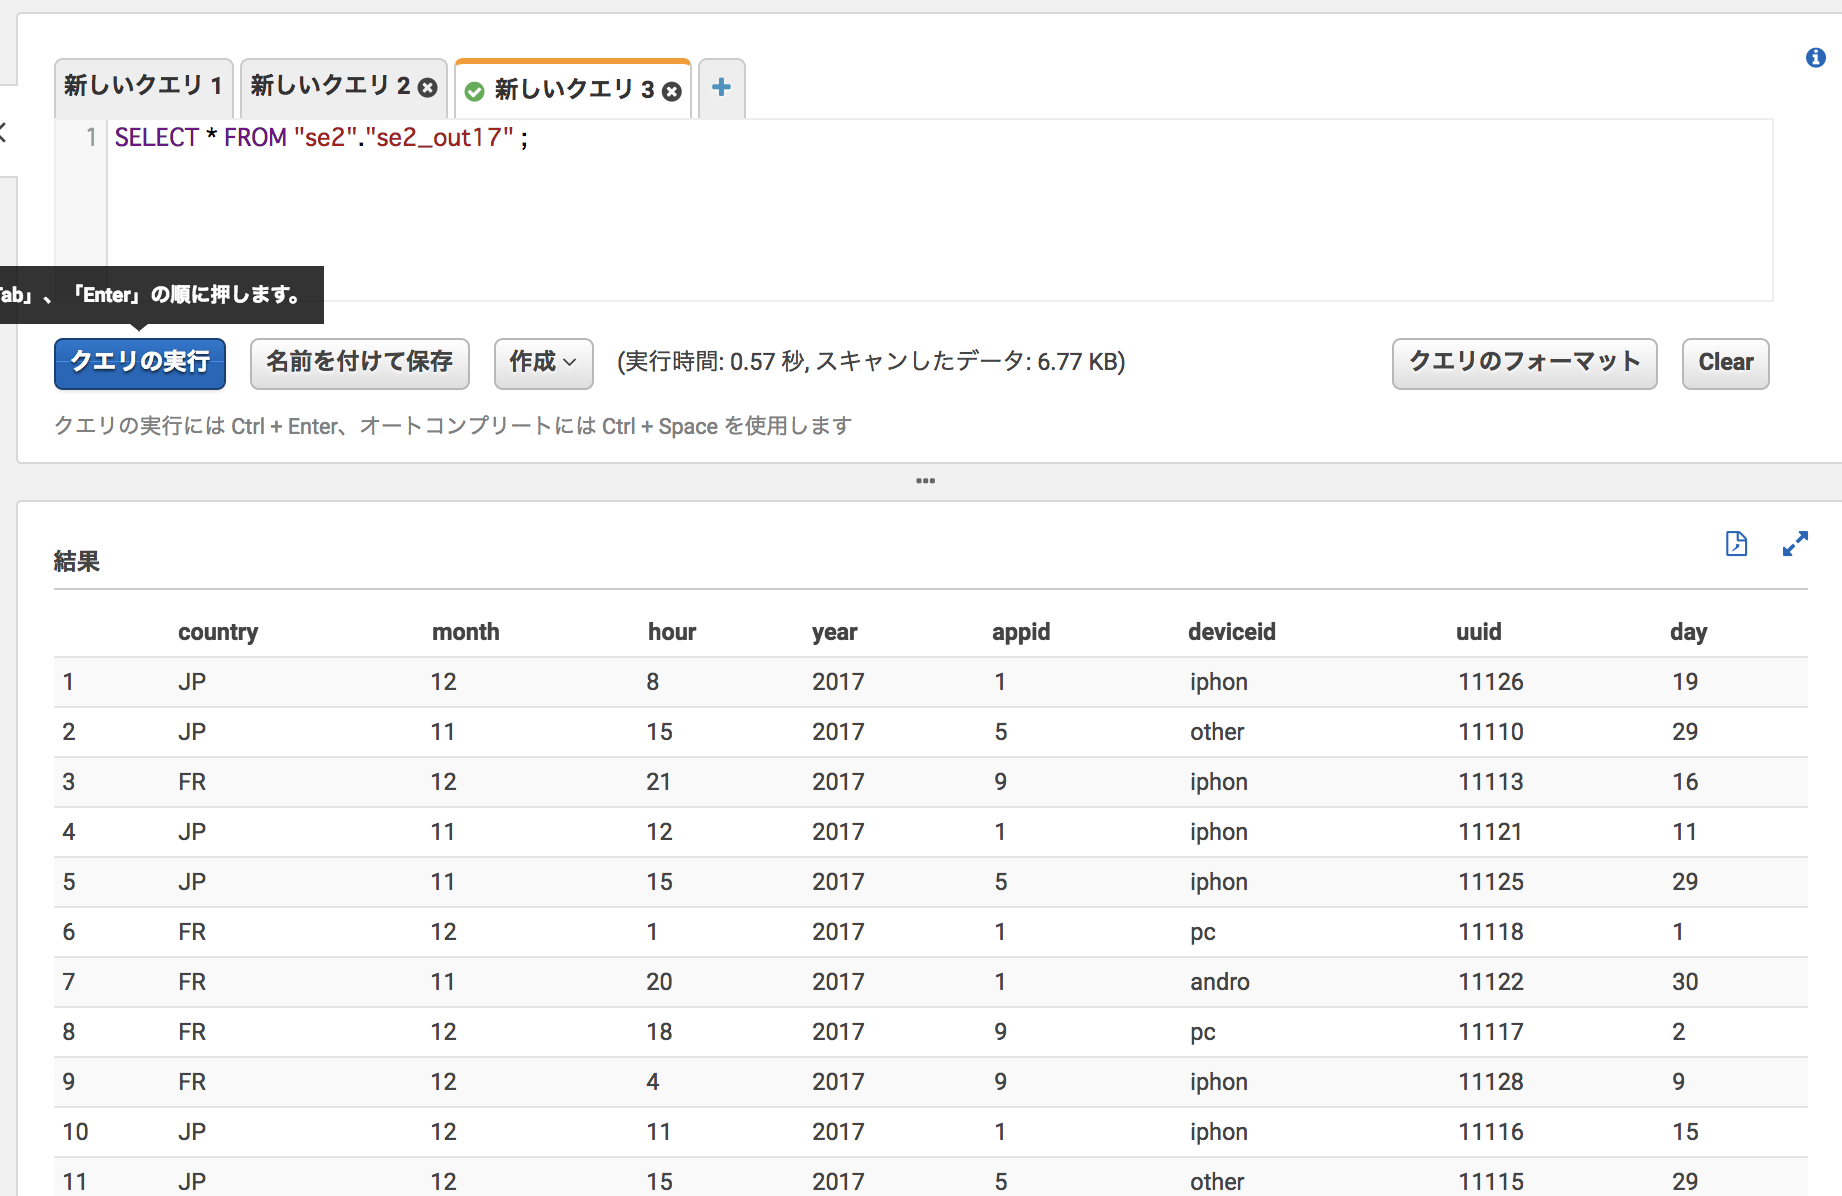The image size is (1842, 1196).
Task: Add a new query tab with plus
Action: pos(721,88)
